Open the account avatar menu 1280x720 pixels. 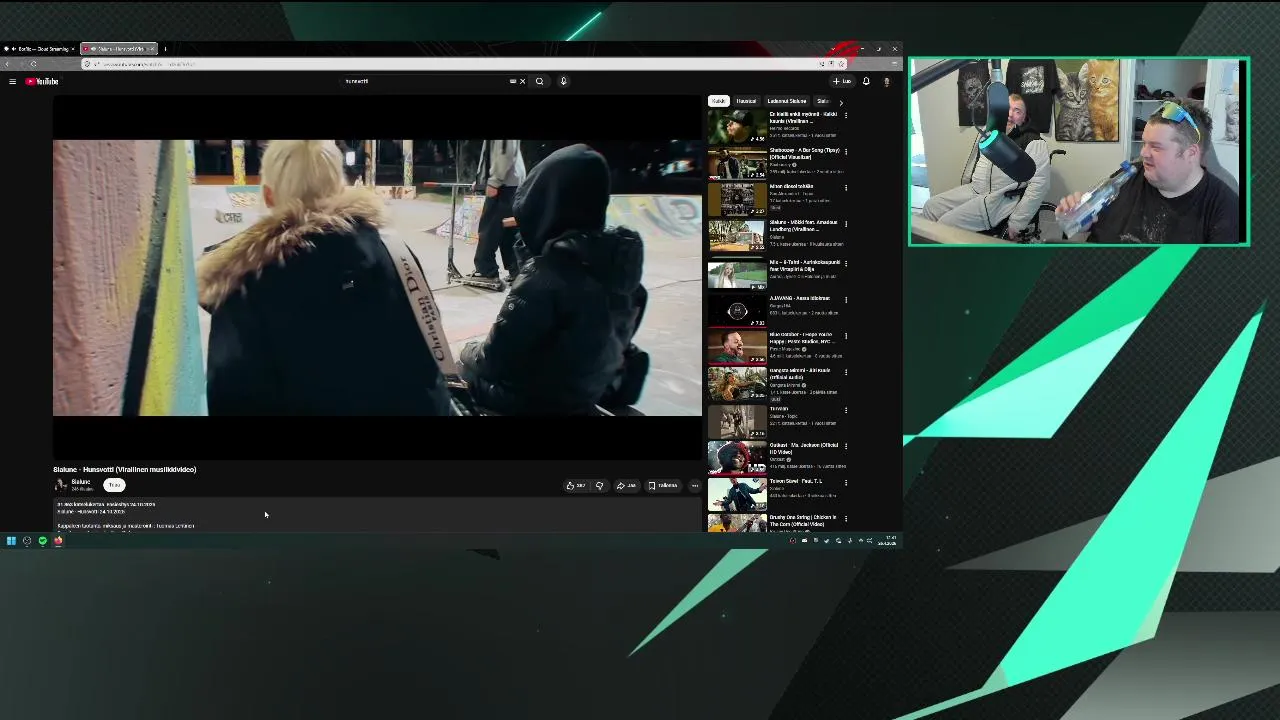886,81
